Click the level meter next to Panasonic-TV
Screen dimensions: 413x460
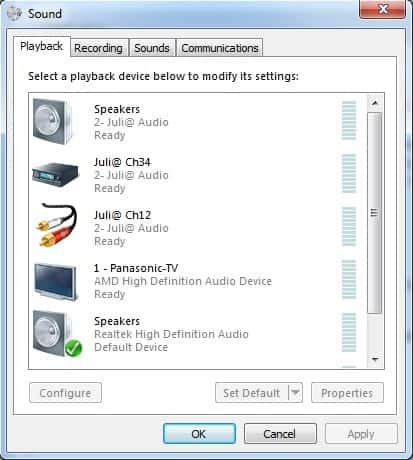point(349,280)
